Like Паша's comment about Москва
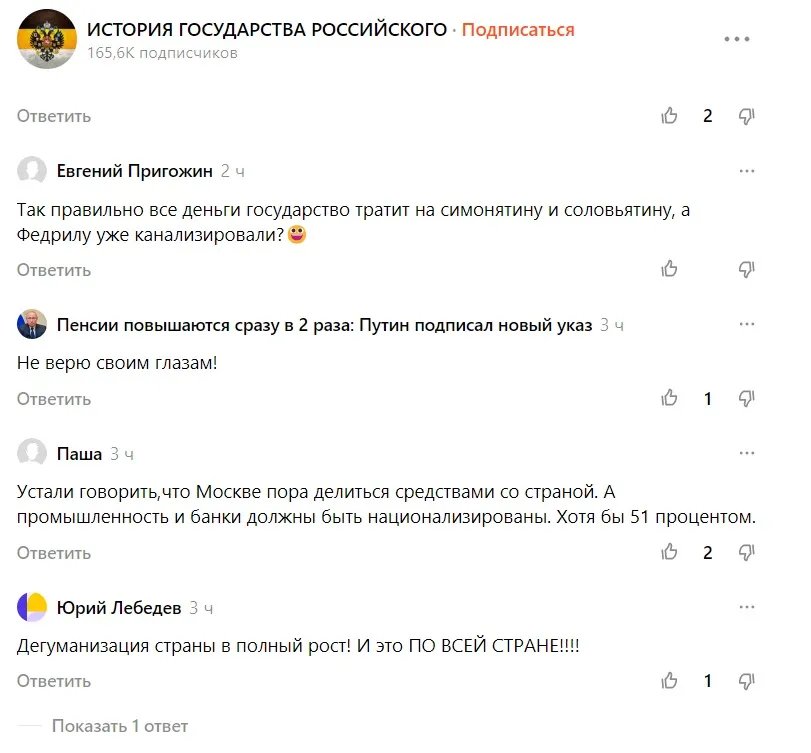The width and height of the screenshot is (811, 753). point(670,552)
